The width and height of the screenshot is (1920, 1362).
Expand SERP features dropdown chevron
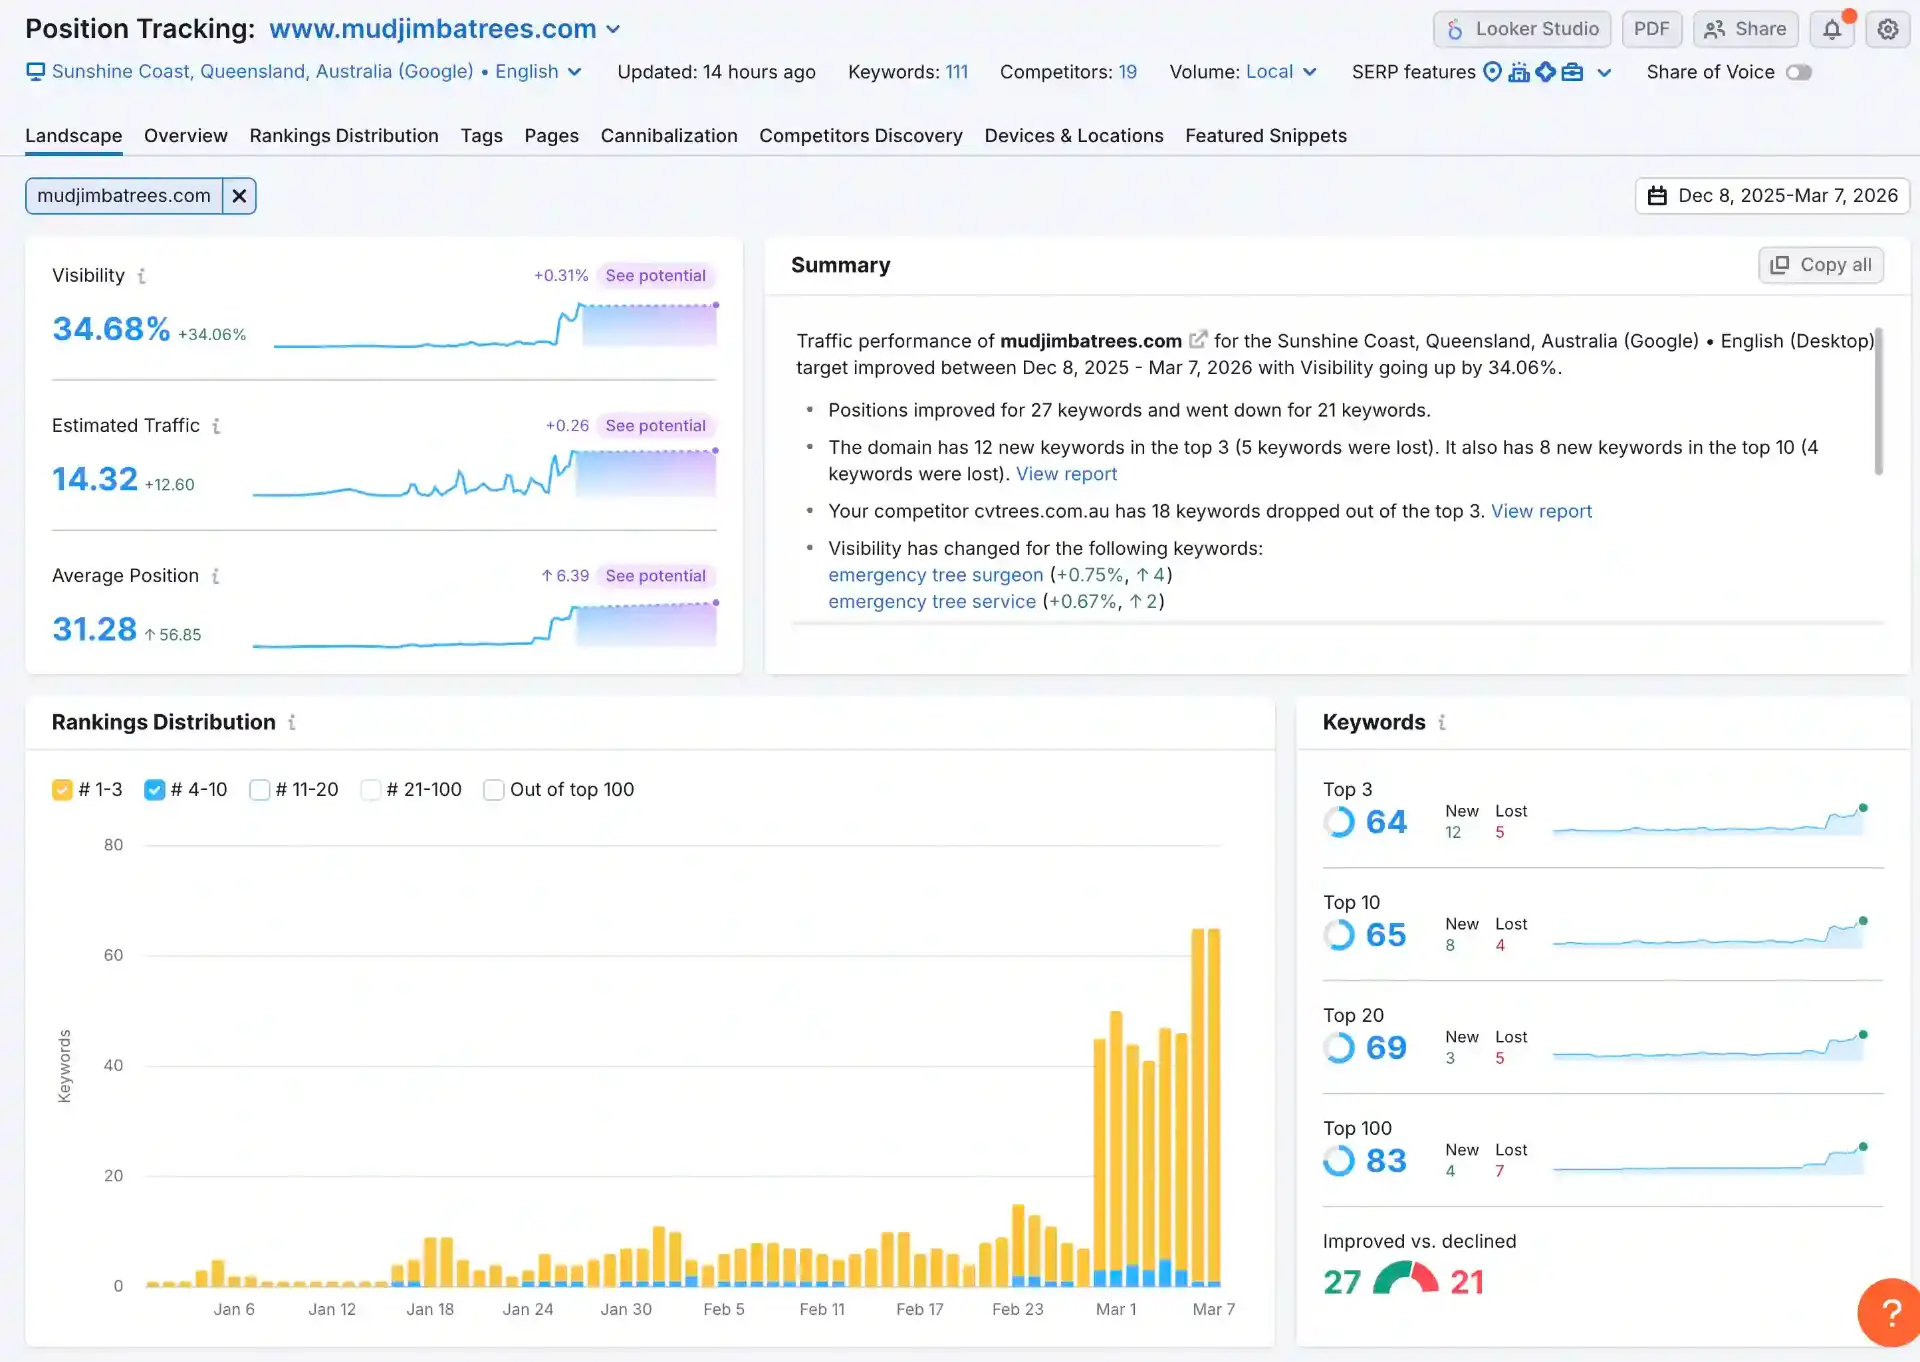tap(1604, 72)
